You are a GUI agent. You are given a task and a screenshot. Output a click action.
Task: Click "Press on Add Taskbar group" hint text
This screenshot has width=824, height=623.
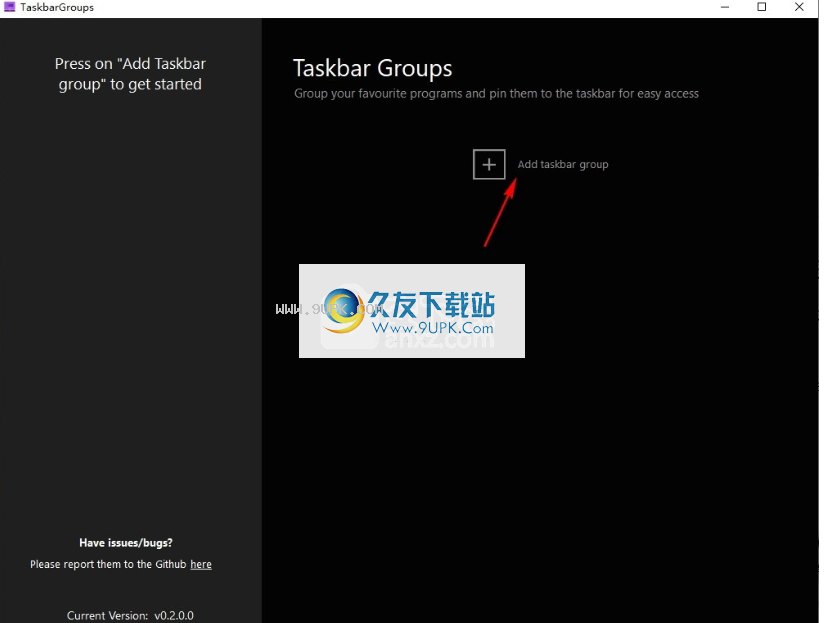point(130,74)
